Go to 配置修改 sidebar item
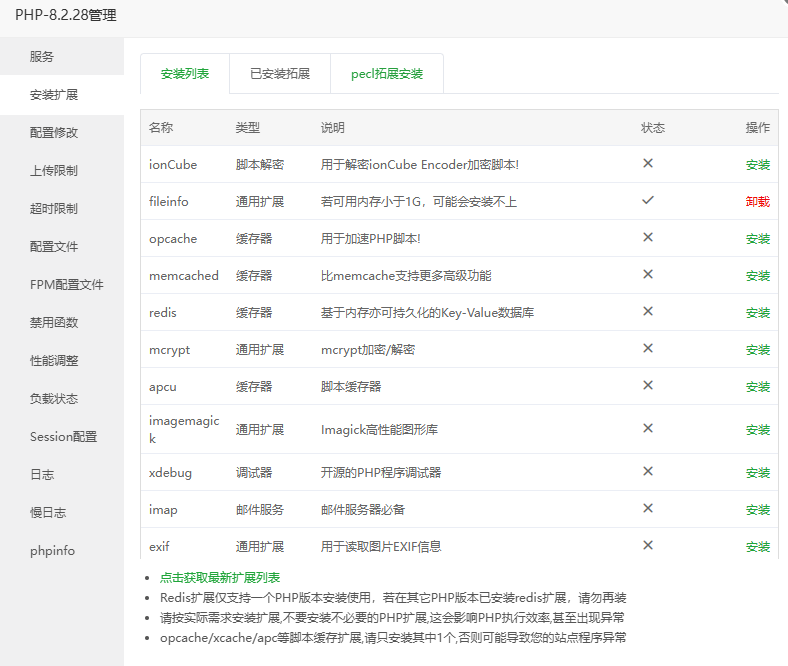 coord(54,133)
